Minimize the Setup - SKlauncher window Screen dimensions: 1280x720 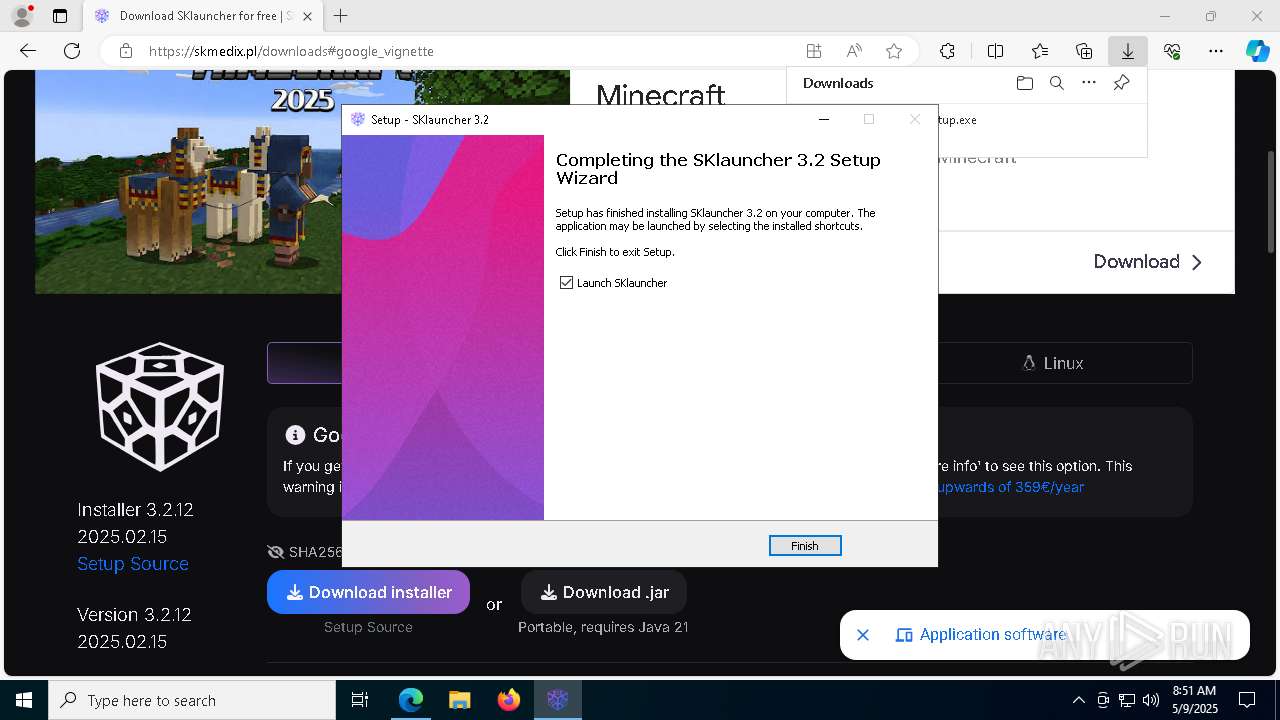coord(824,119)
